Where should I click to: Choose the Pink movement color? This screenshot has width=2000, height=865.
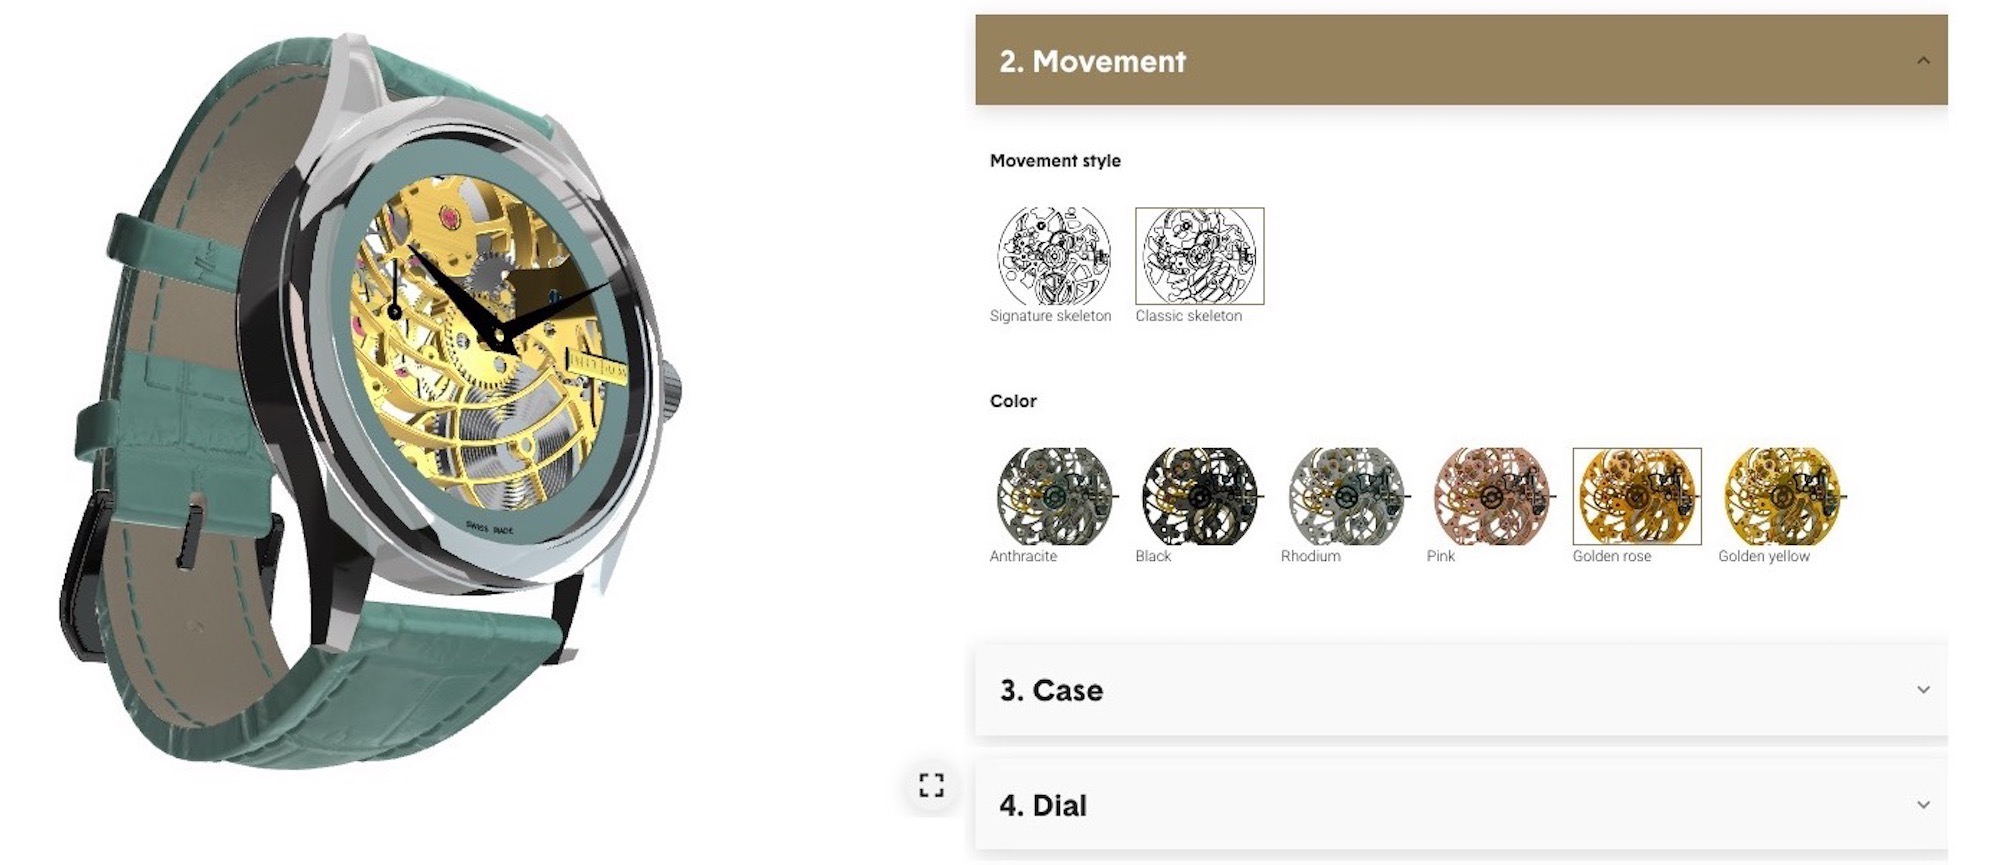point(1492,496)
